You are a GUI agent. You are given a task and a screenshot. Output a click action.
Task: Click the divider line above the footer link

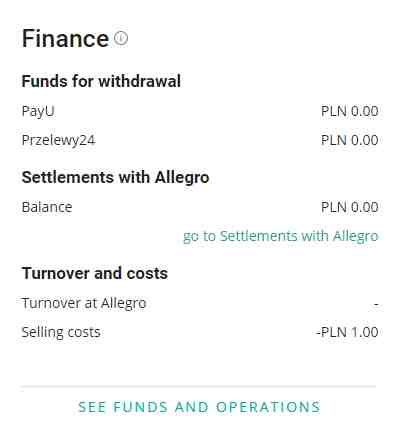click(x=198, y=387)
